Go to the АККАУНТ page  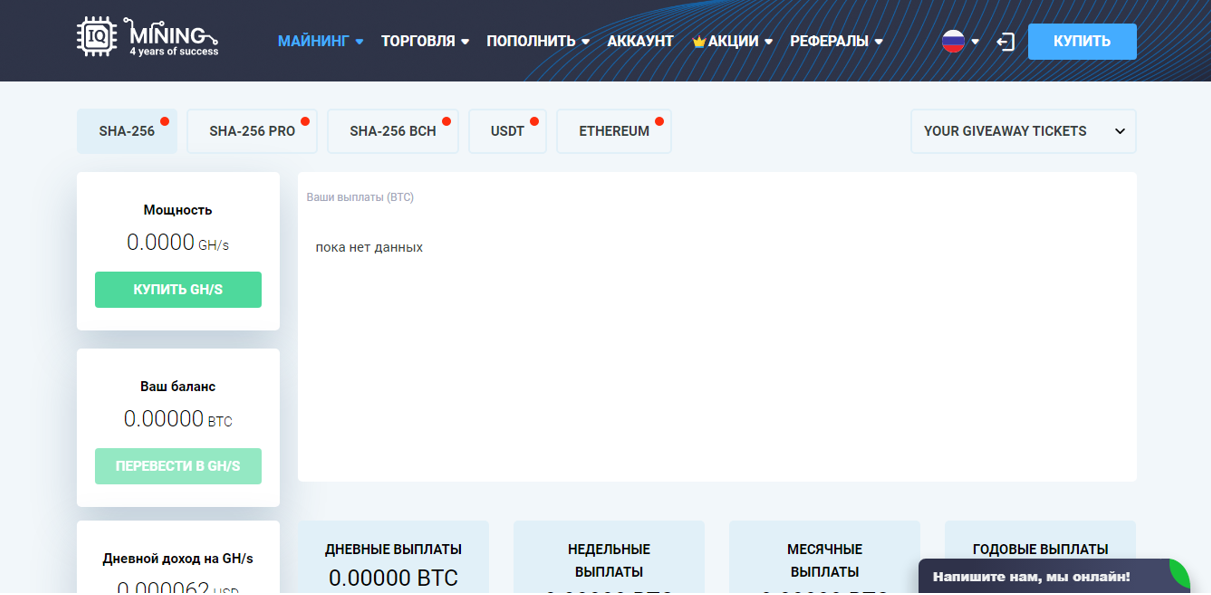(640, 41)
